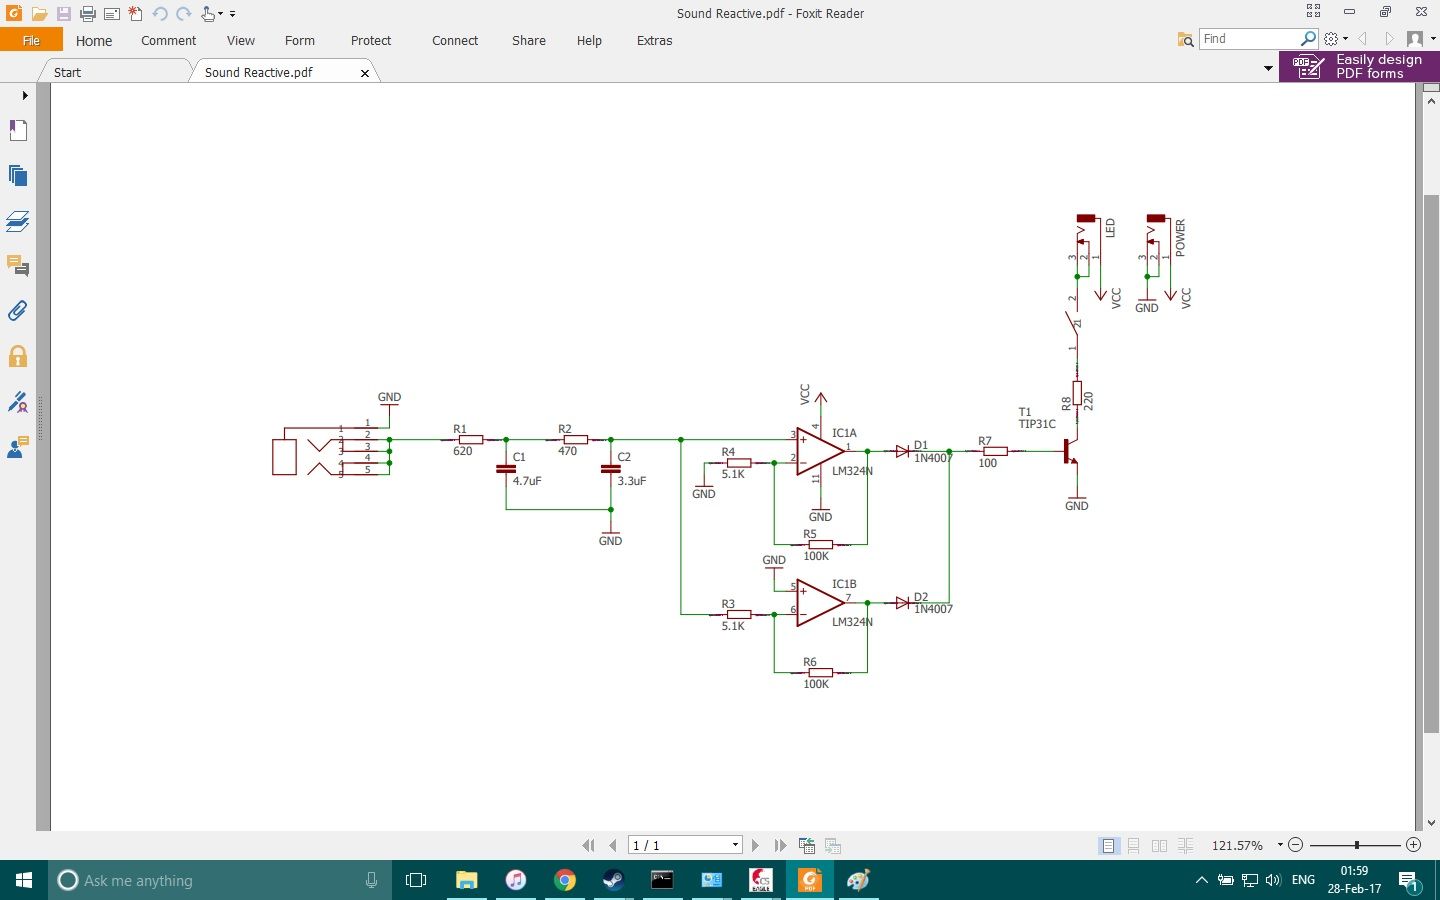Enable continuous page view mode

click(1134, 846)
